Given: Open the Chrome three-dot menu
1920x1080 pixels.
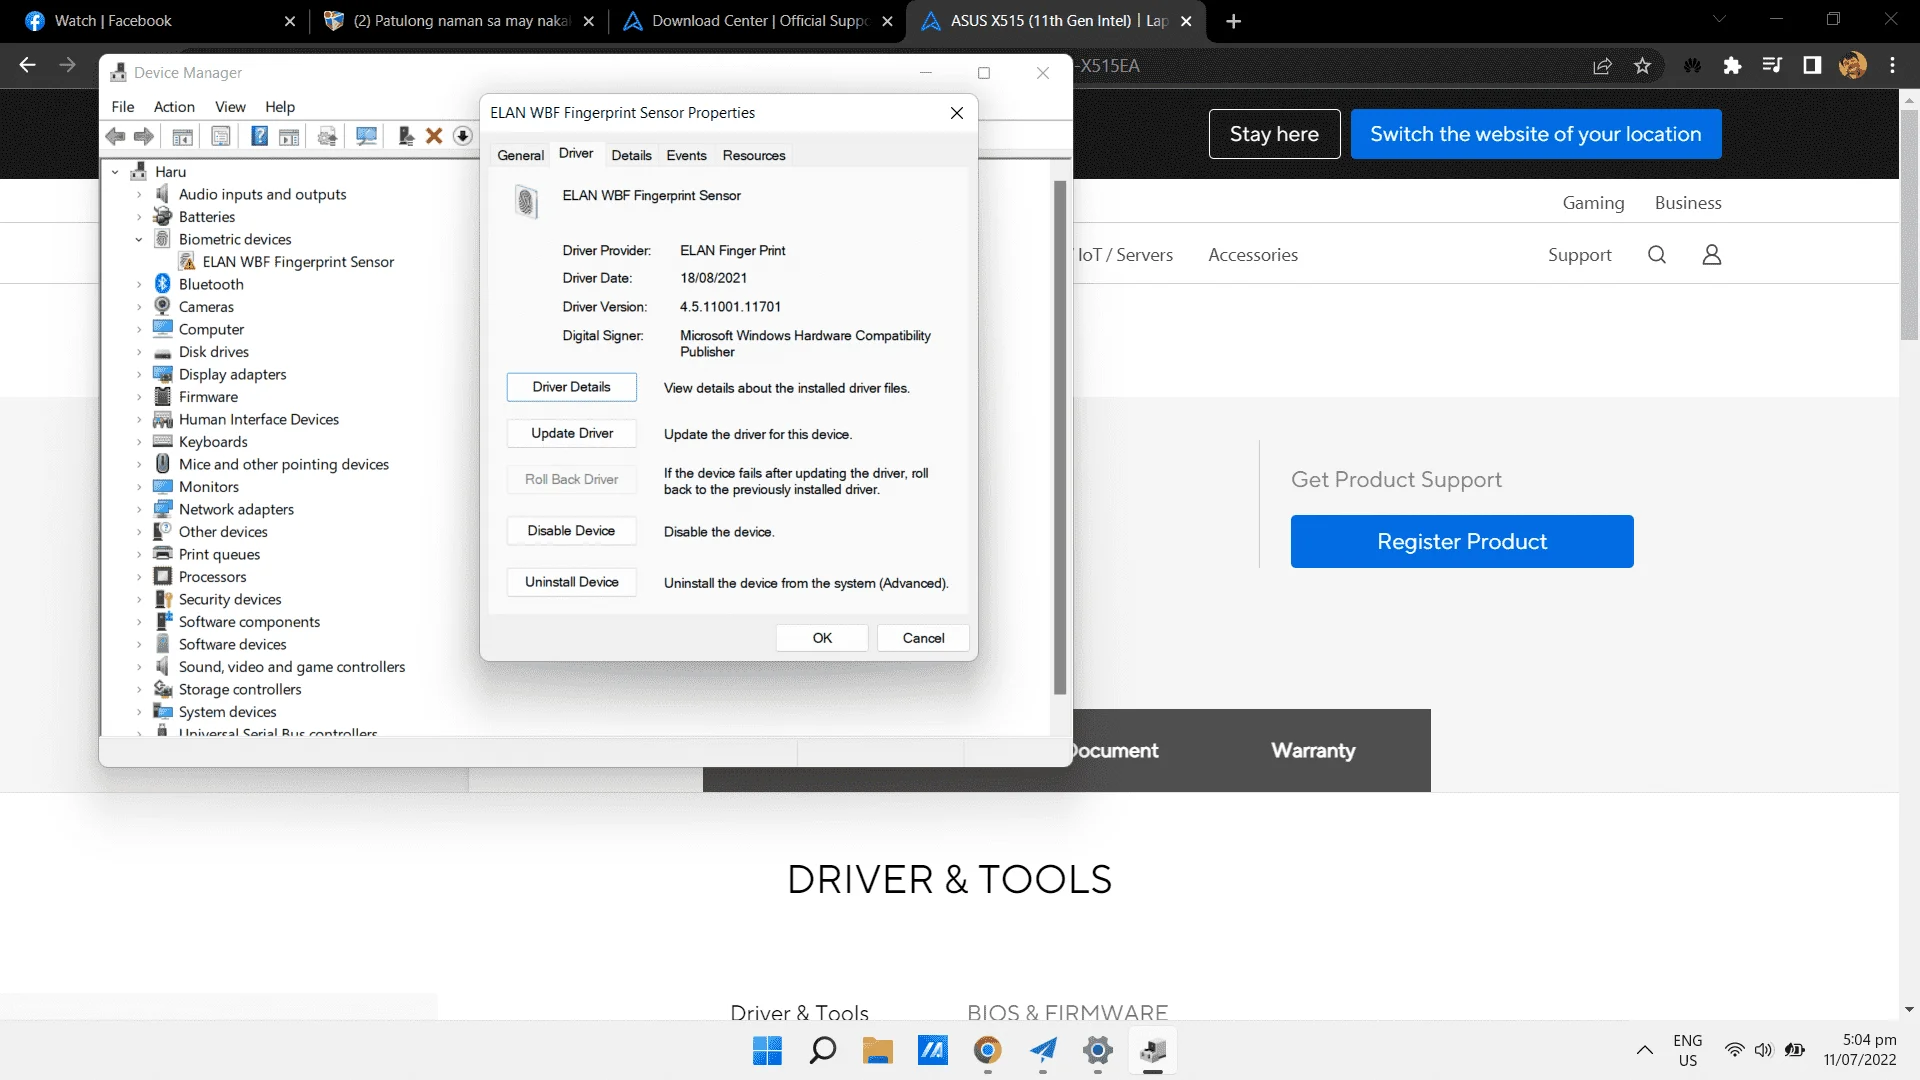Looking at the screenshot, I should click(1892, 66).
